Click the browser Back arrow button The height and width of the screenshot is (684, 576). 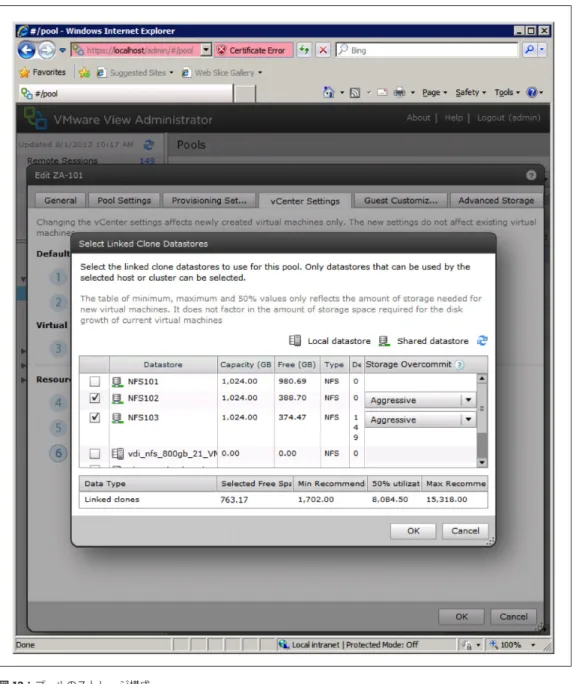(27, 50)
